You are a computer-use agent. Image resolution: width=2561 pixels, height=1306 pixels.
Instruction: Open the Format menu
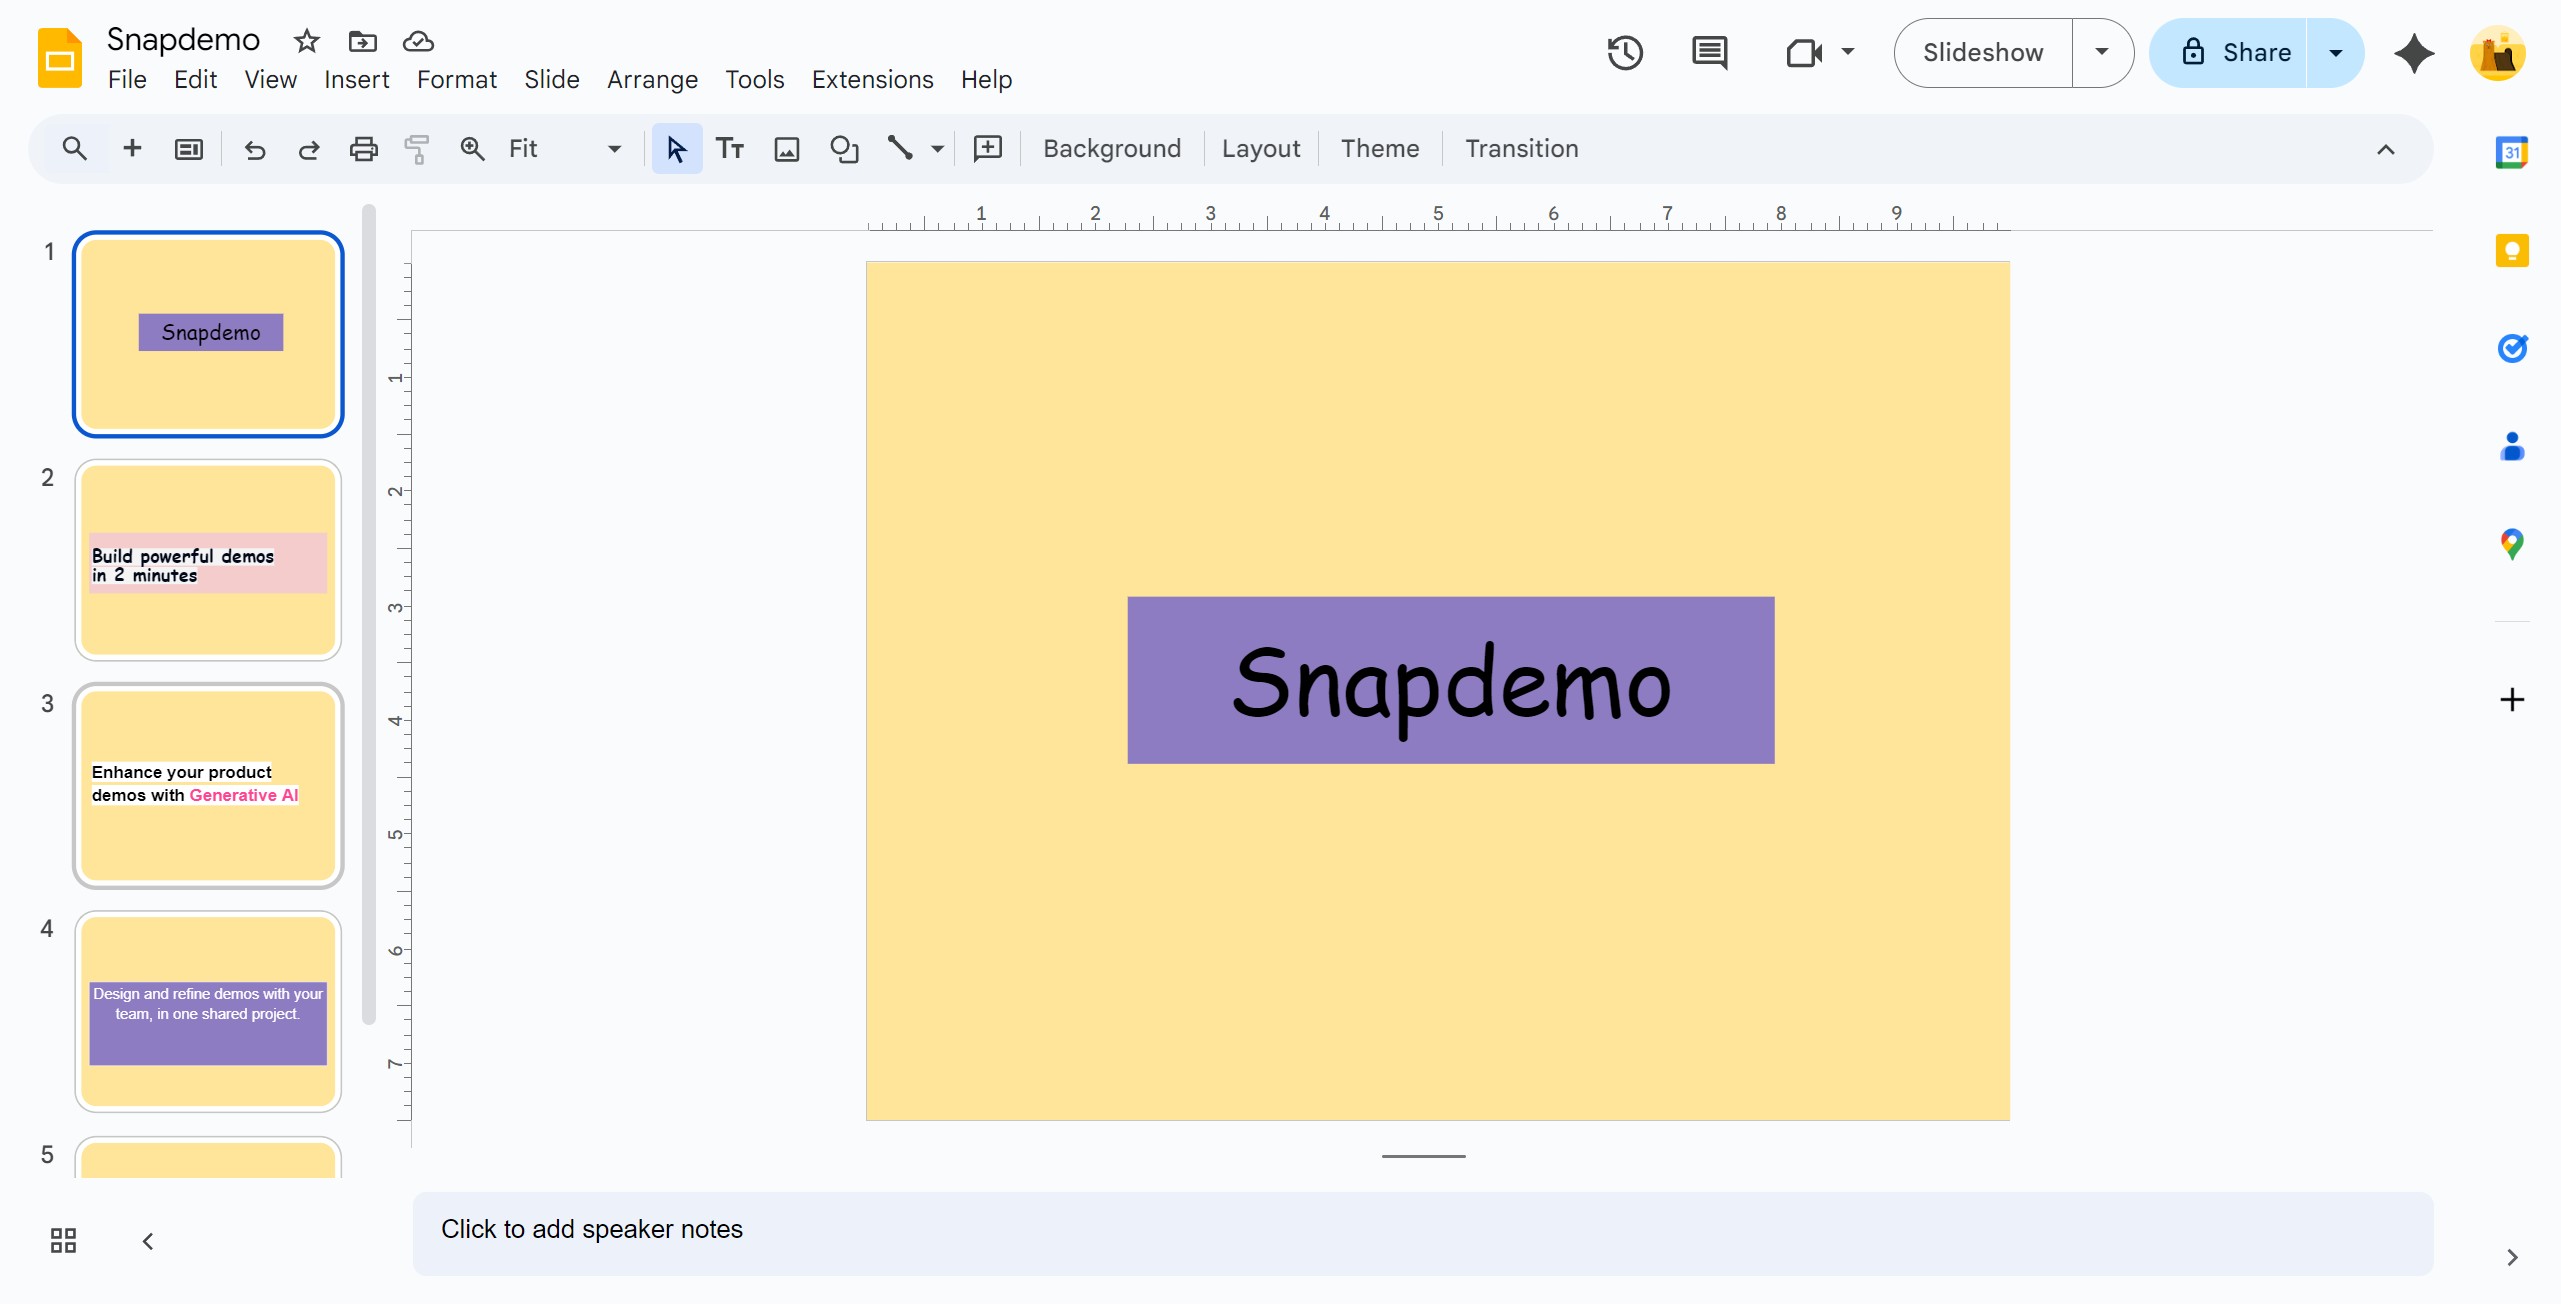tap(457, 80)
